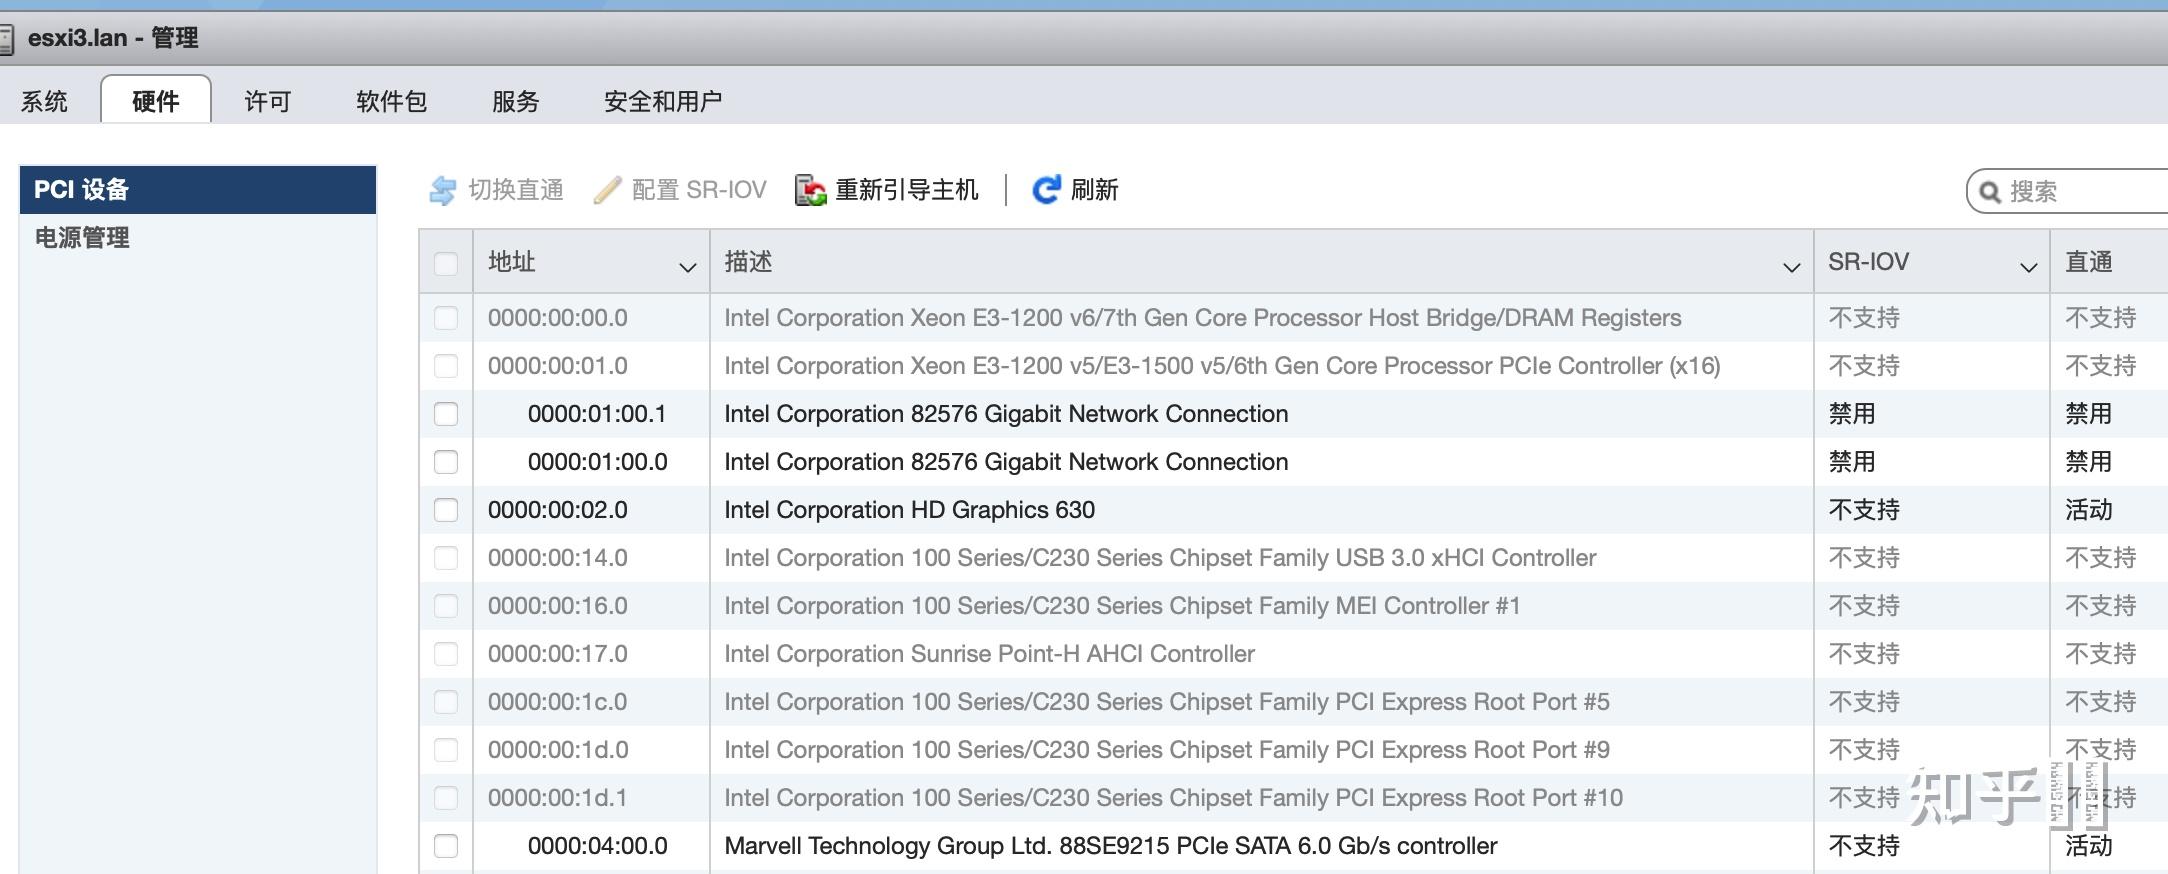Click the search magnifier icon
This screenshot has width=2168, height=874.
coord(1990,192)
